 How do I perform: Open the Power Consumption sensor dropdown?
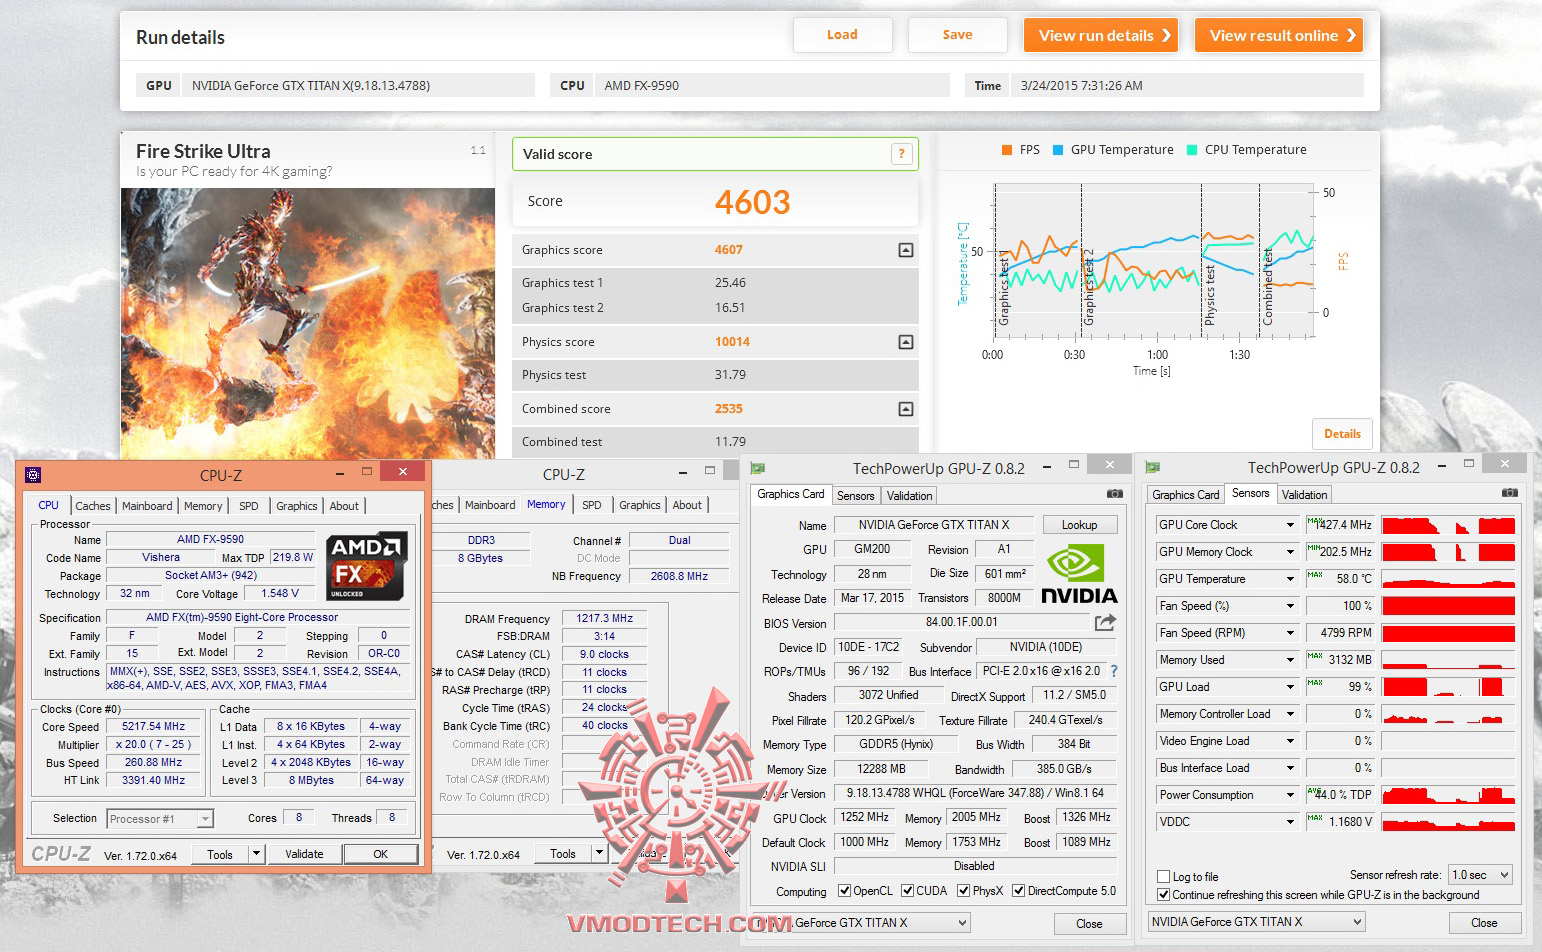coord(1290,795)
